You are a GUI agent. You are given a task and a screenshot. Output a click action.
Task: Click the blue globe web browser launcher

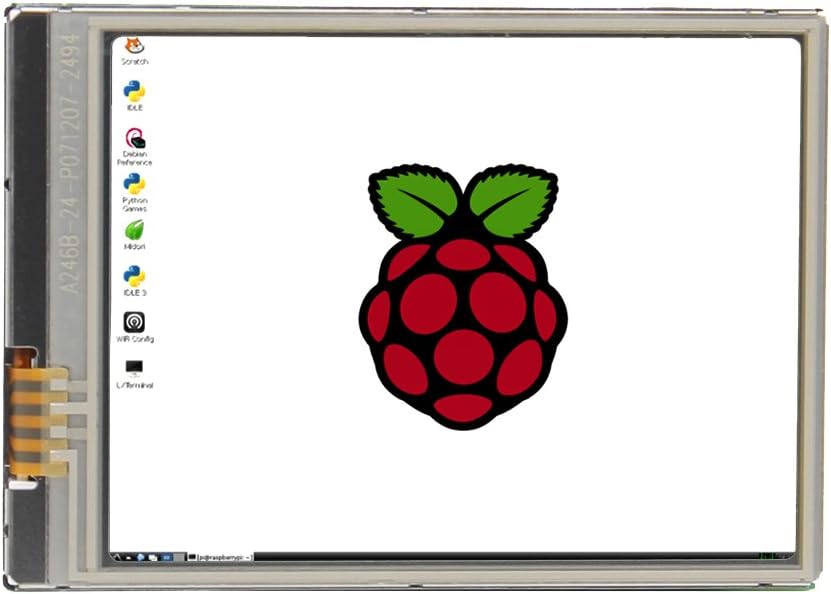(x=140, y=557)
